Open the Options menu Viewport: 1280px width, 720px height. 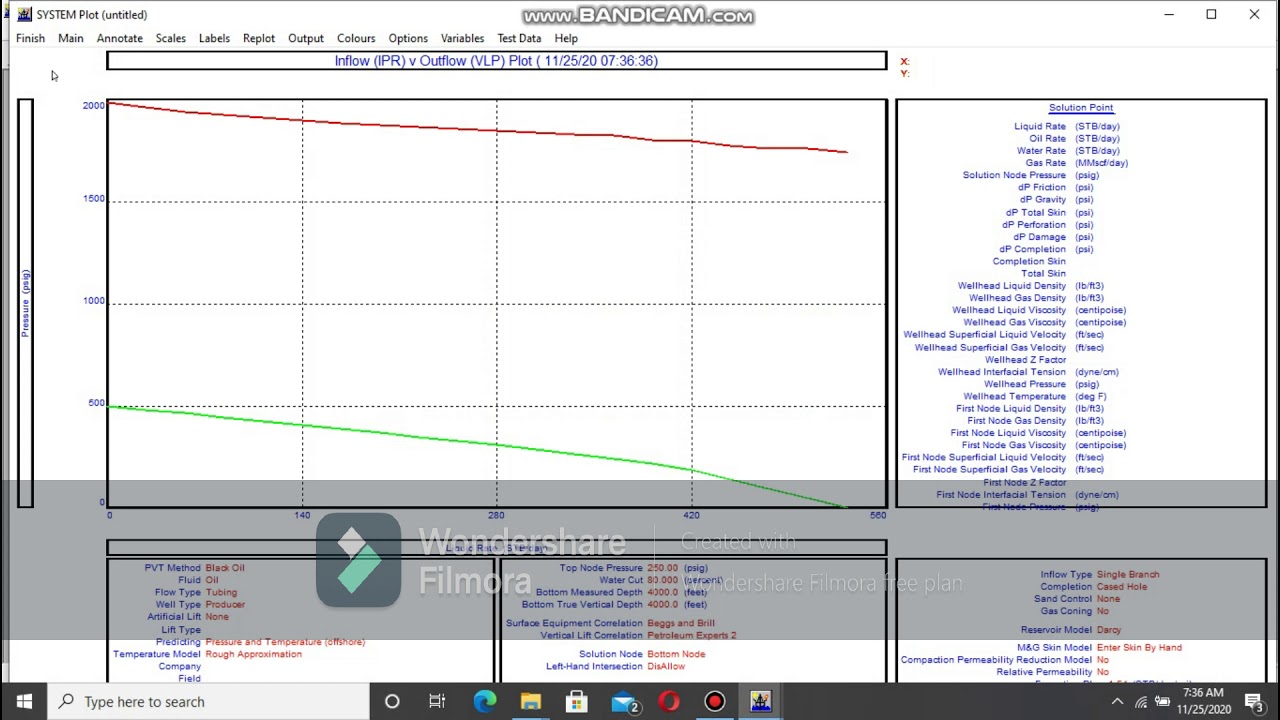click(408, 38)
